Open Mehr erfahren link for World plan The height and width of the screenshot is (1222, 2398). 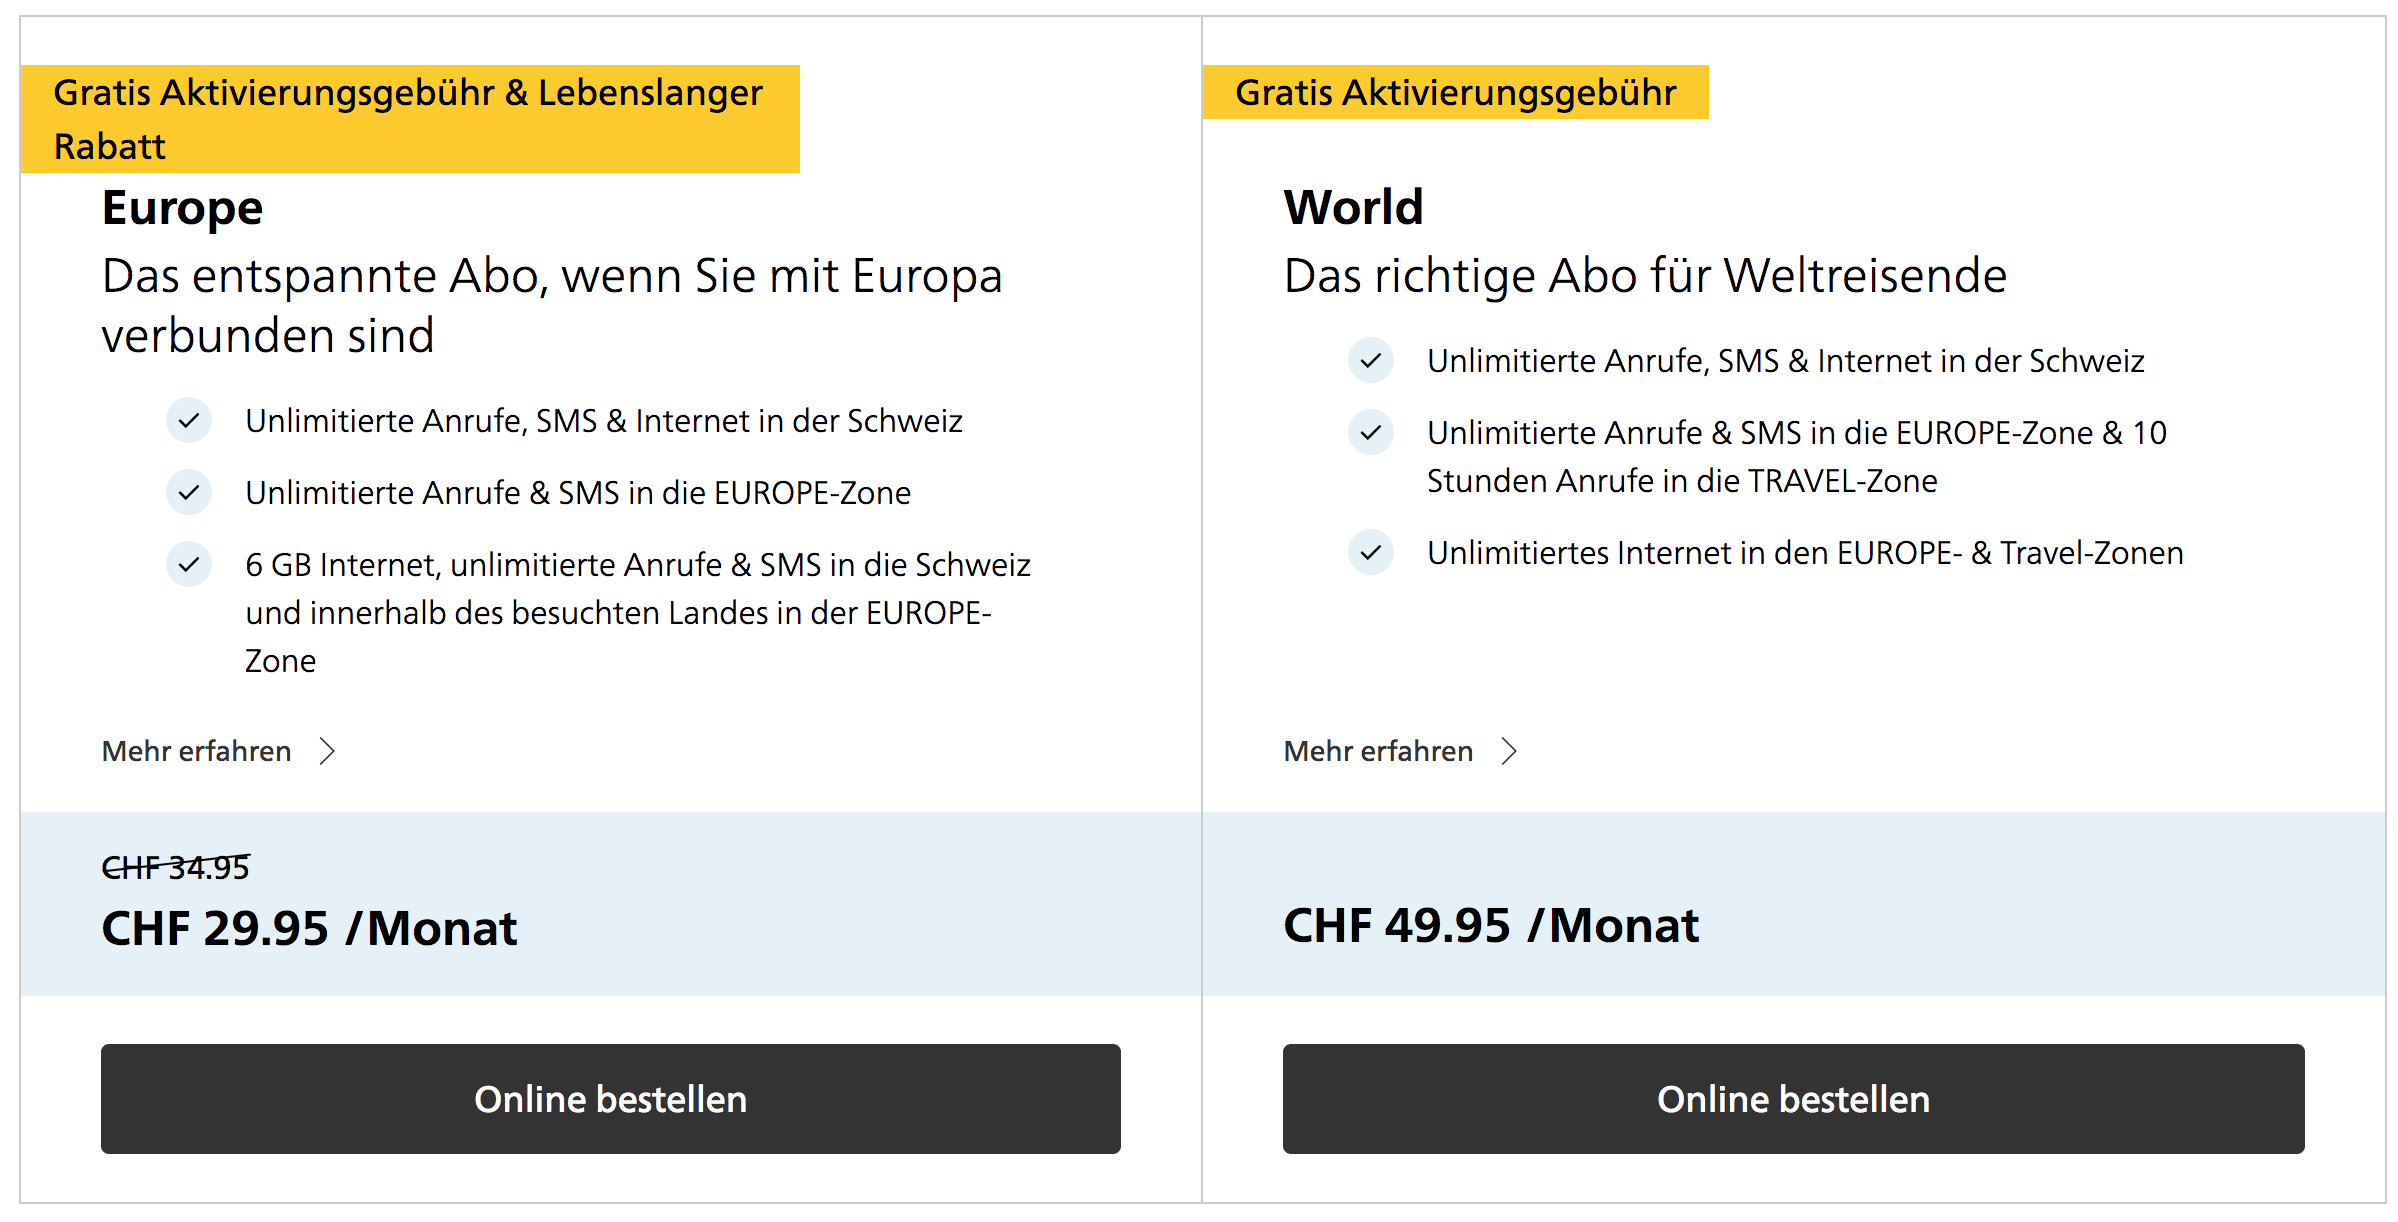[1378, 751]
